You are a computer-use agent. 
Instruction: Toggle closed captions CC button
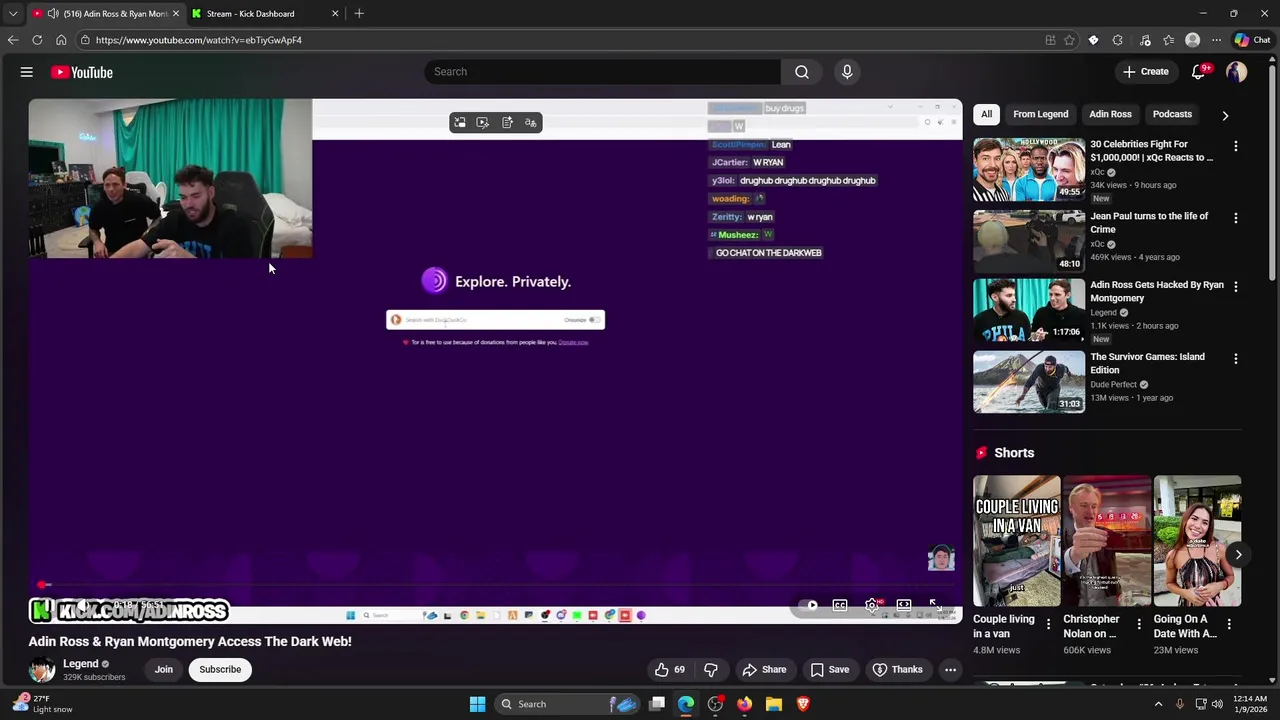tap(840, 605)
